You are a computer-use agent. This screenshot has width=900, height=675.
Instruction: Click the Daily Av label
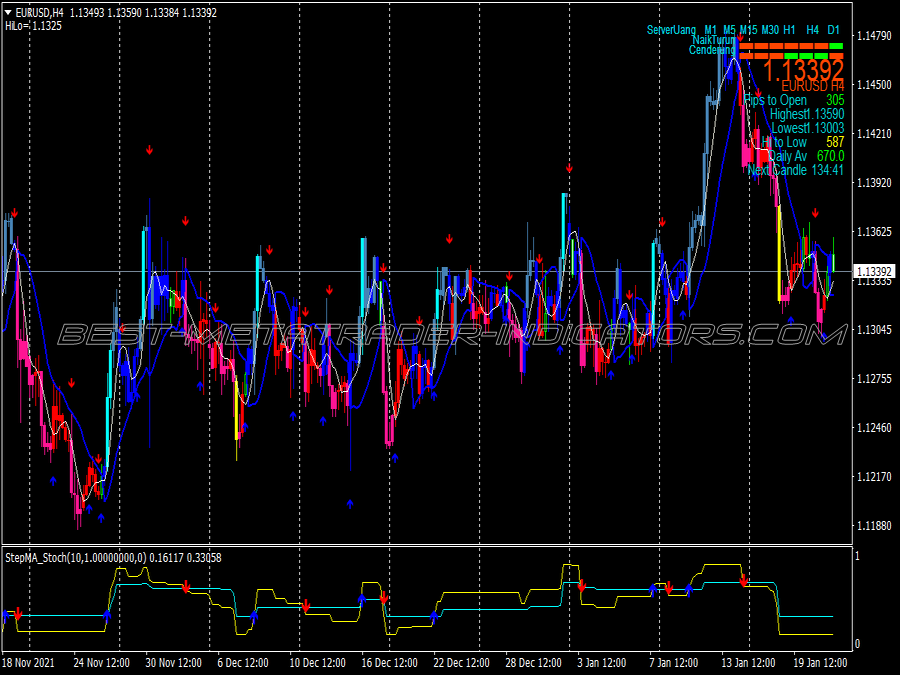click(x=788, y=156)
